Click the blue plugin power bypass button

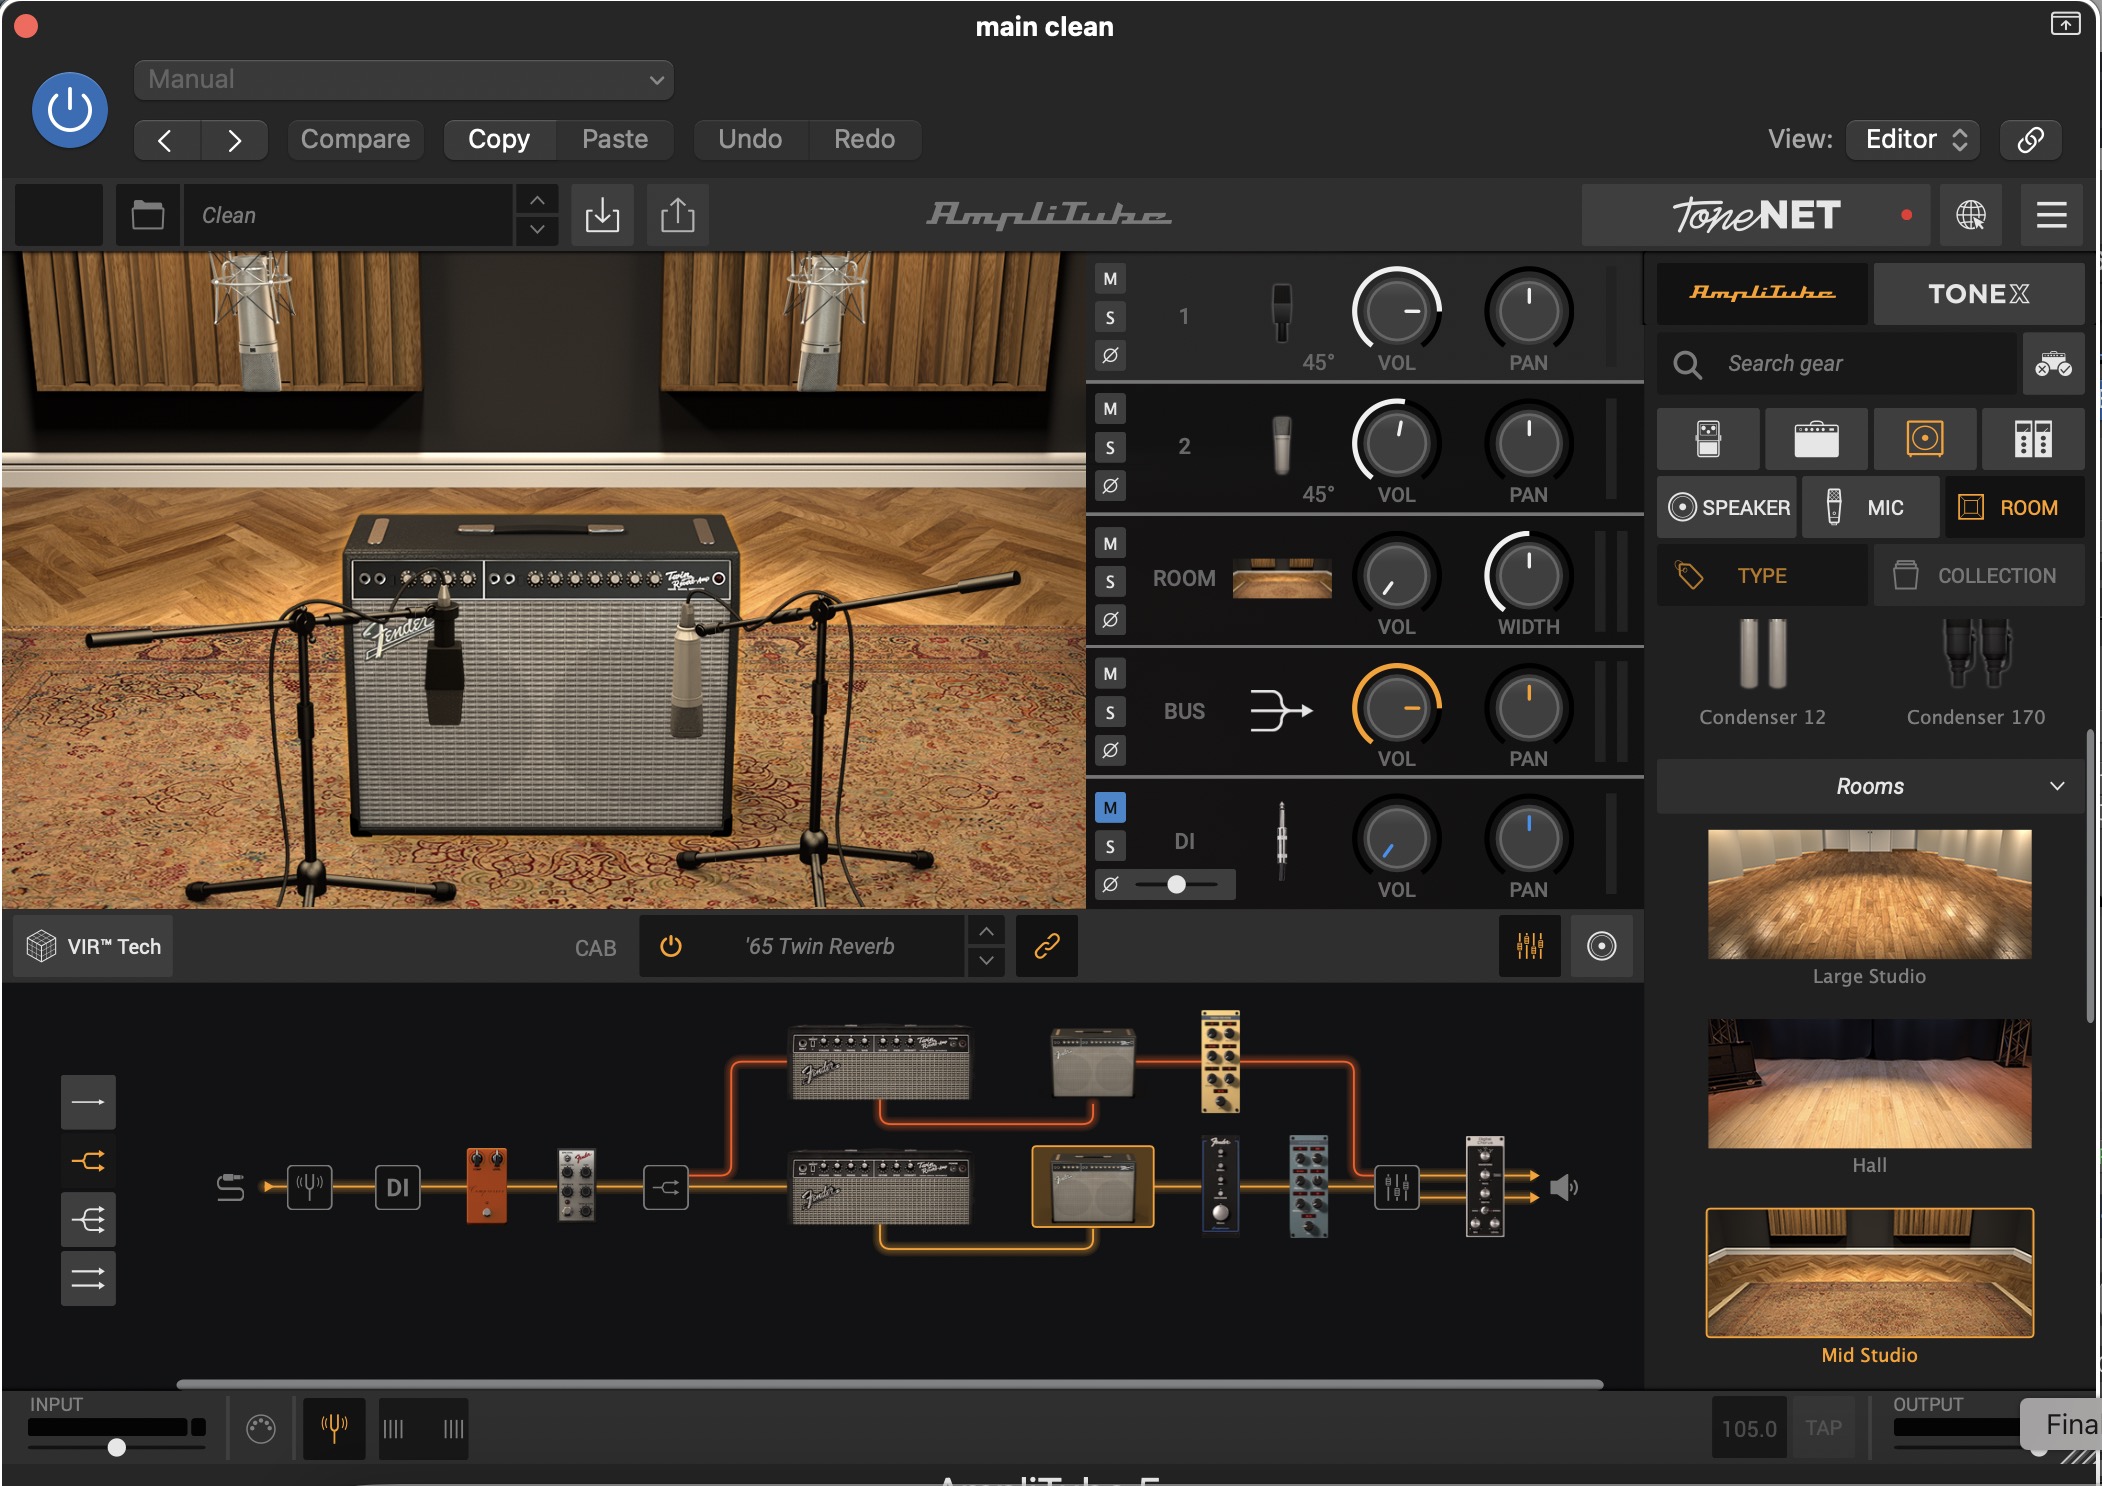(70, 110)
